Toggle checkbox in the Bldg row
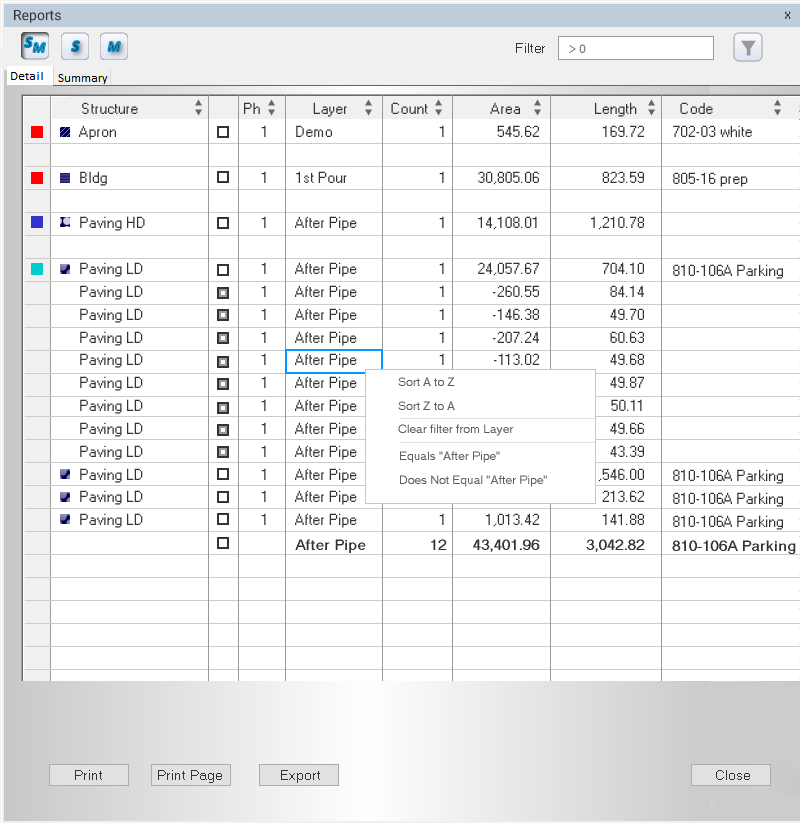 [x=223, y=177]
